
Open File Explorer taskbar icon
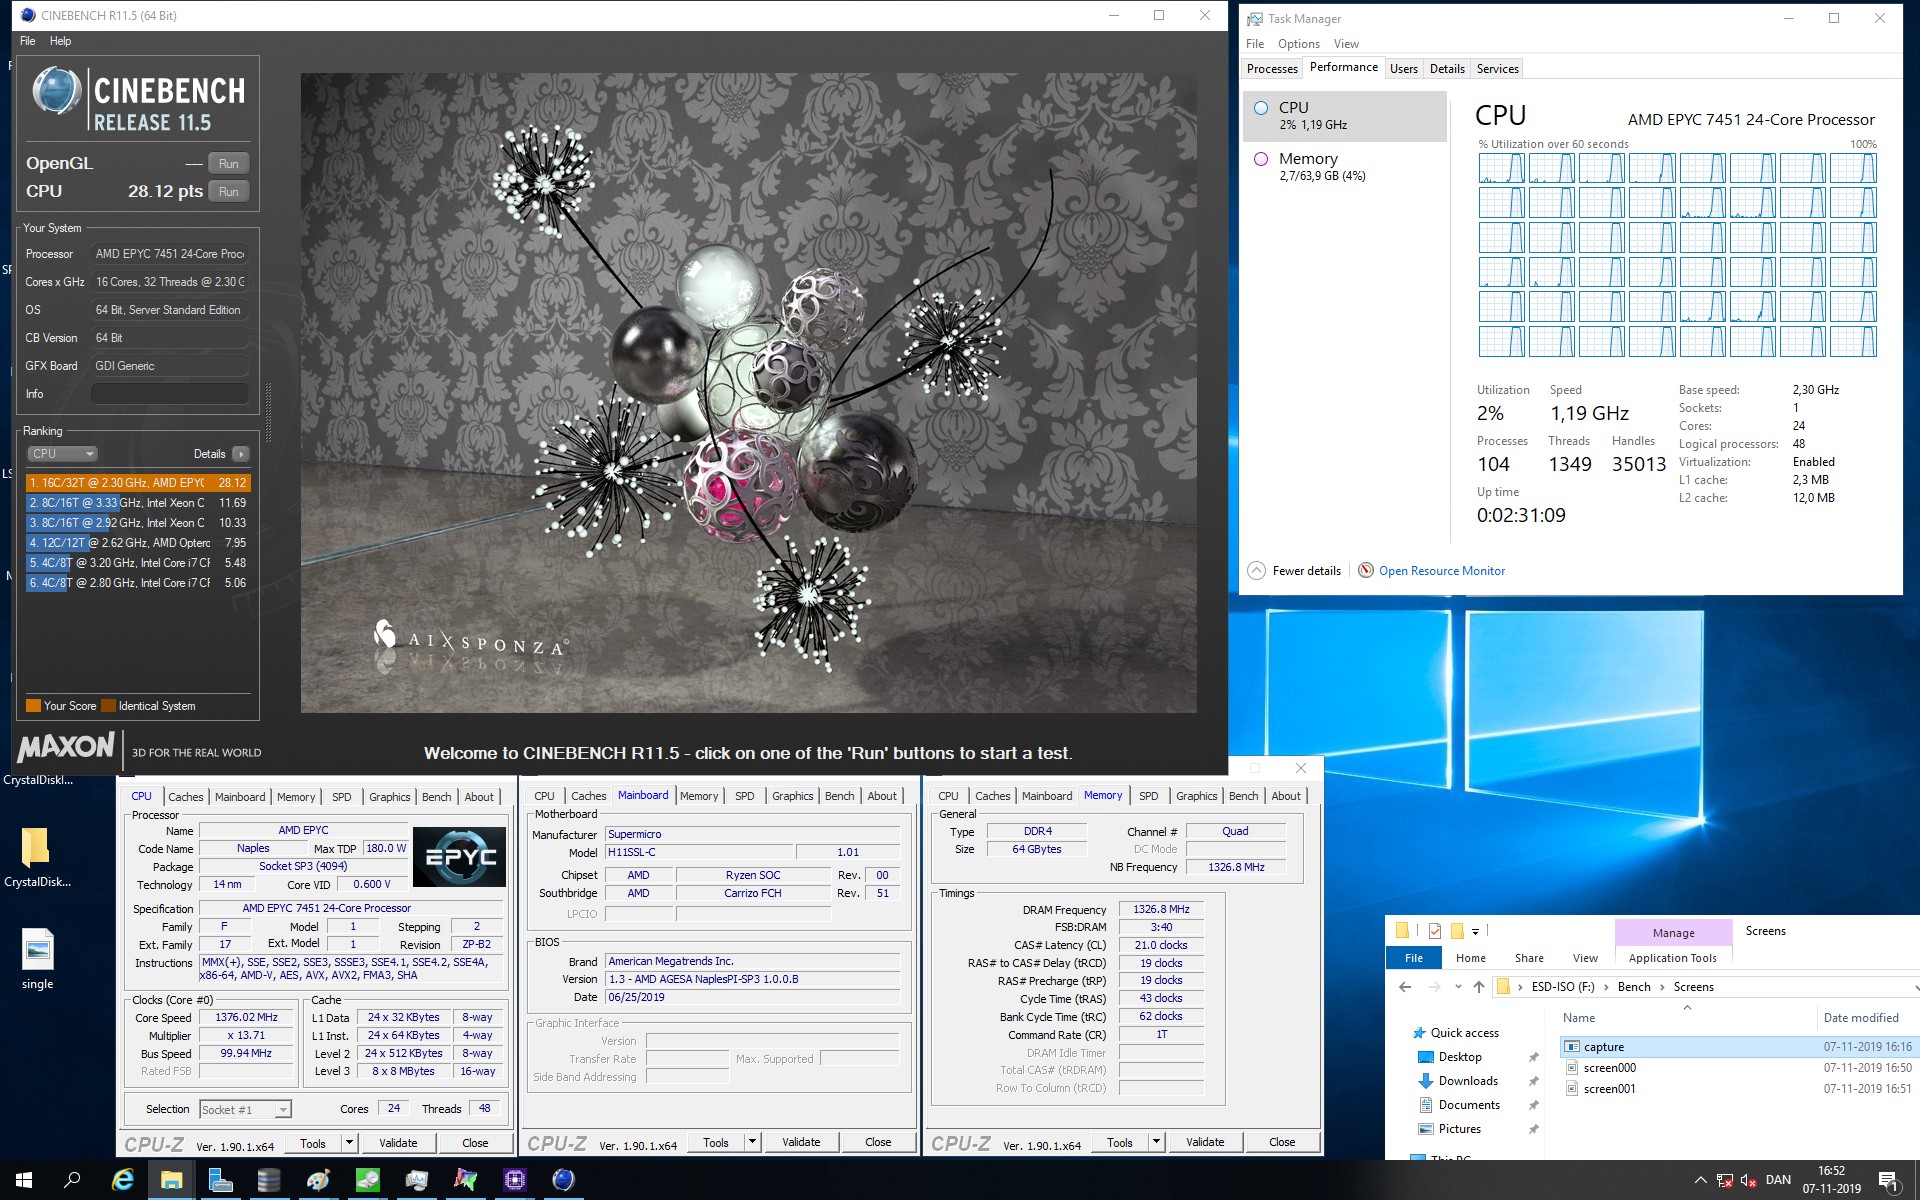172,1180
